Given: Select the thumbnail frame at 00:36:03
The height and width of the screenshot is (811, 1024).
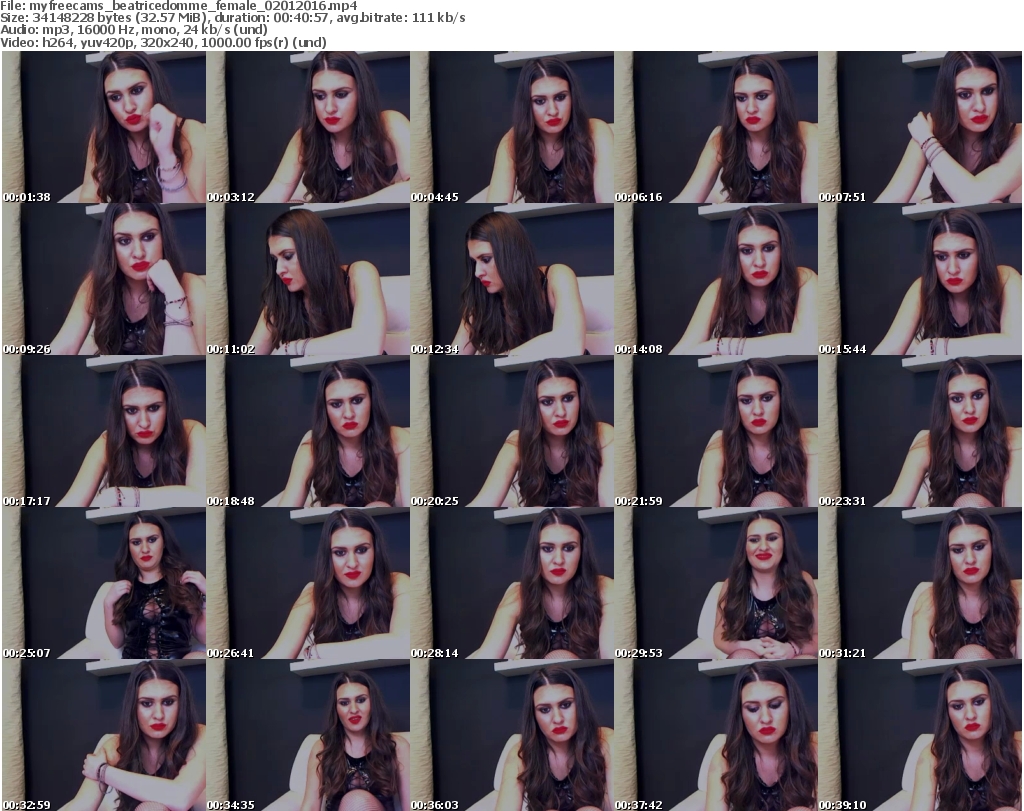Looking at the screenshot, I should pyautogui.click(x=512, y=735).
